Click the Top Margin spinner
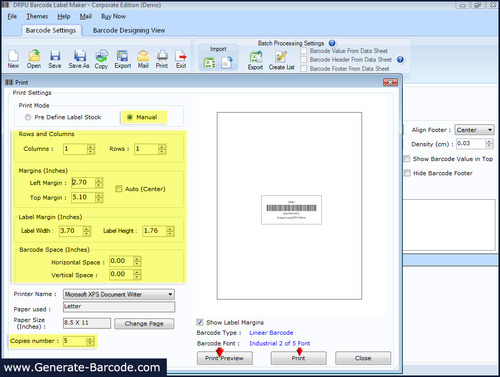 tap(99, 197)
